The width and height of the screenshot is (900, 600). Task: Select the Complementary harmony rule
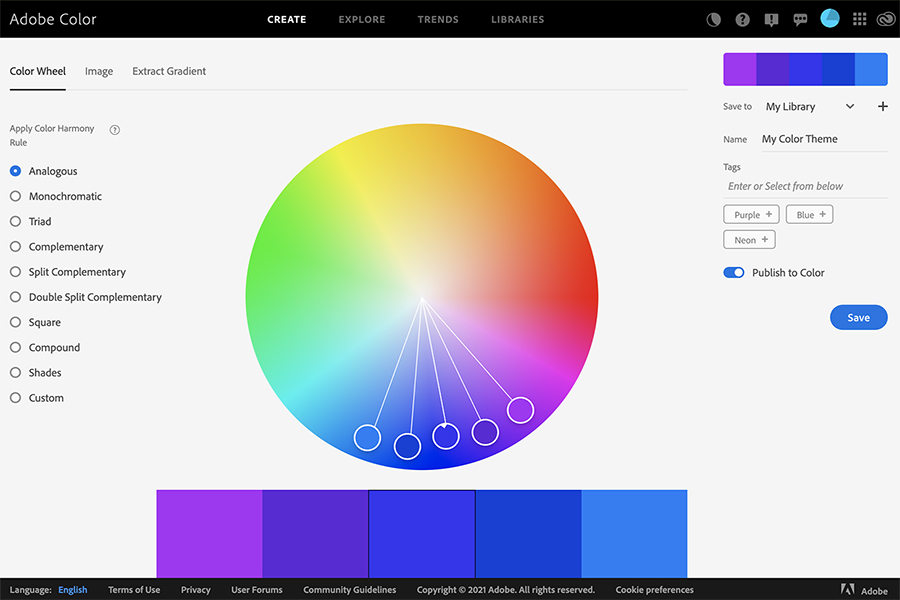57,247
